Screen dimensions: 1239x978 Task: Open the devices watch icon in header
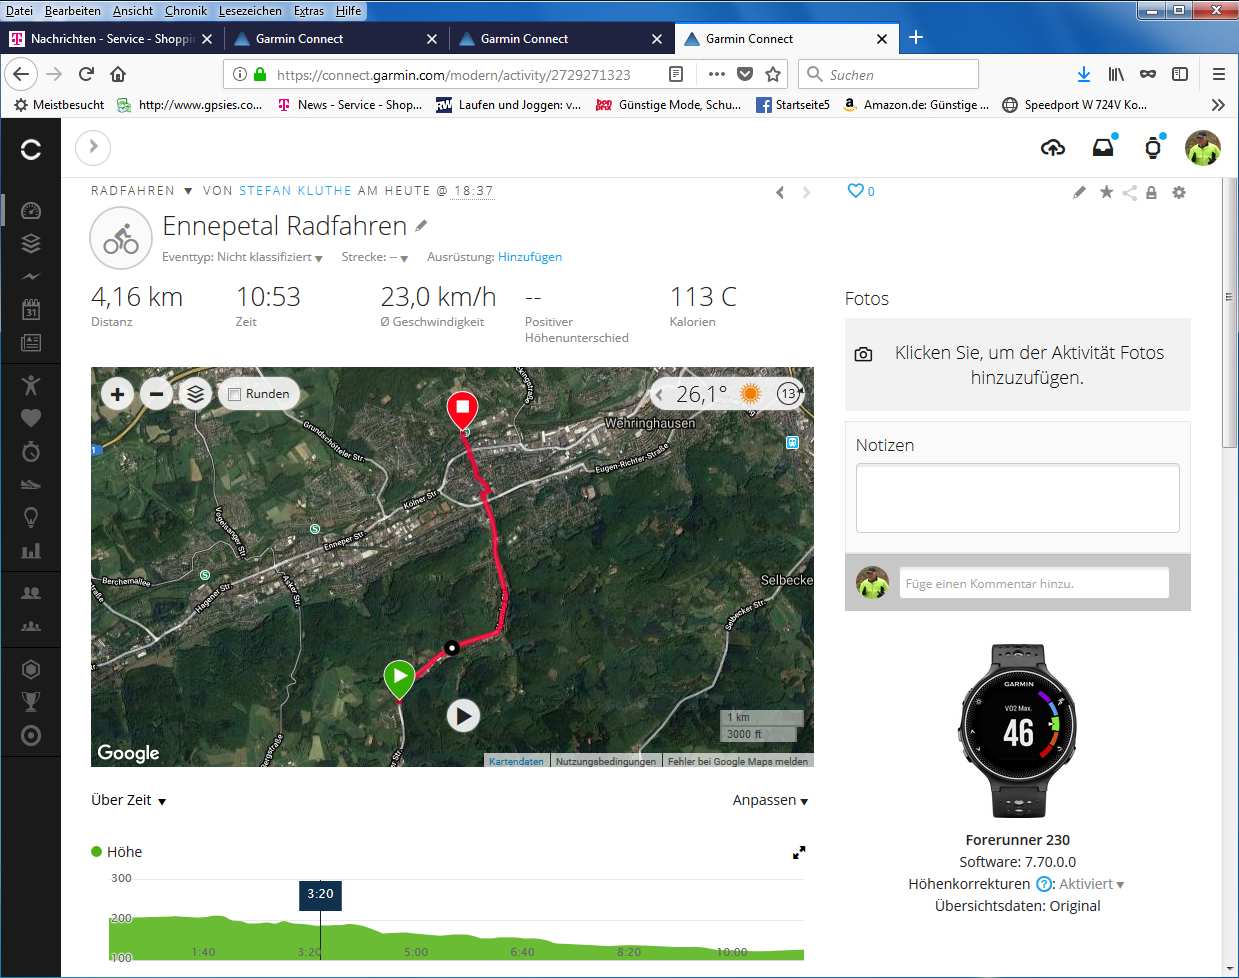pos(1153,148)
